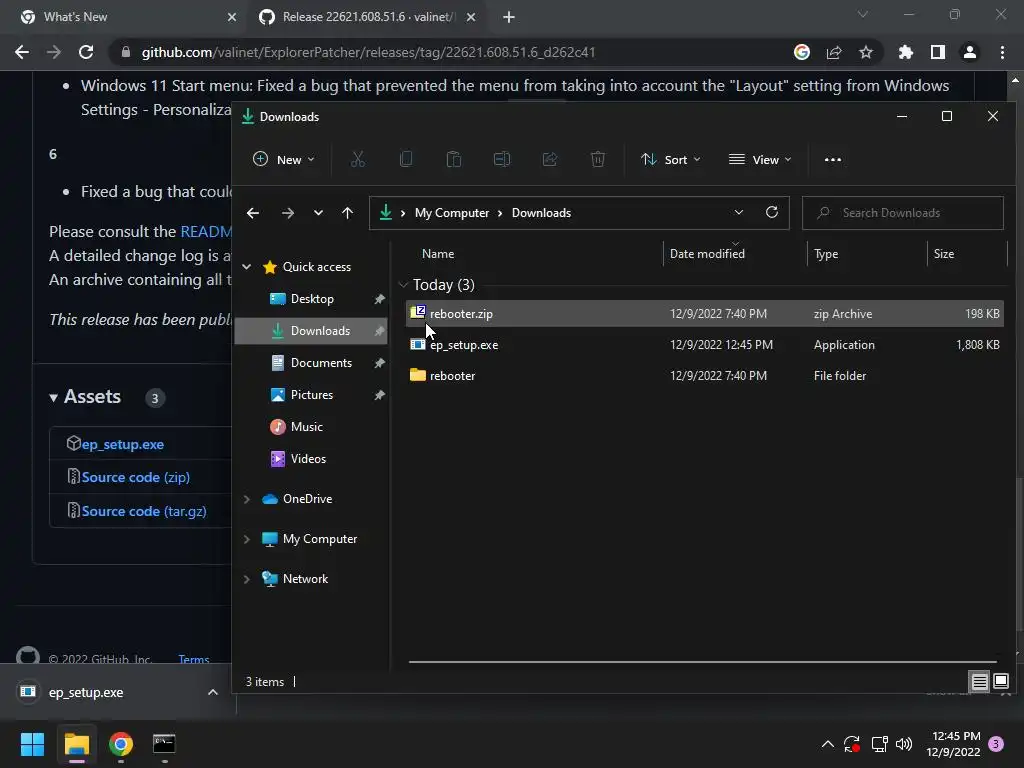This screenshot has width=1024, height=768.
Task: Show hidden tray icons chevron
Action: [827, 744]
